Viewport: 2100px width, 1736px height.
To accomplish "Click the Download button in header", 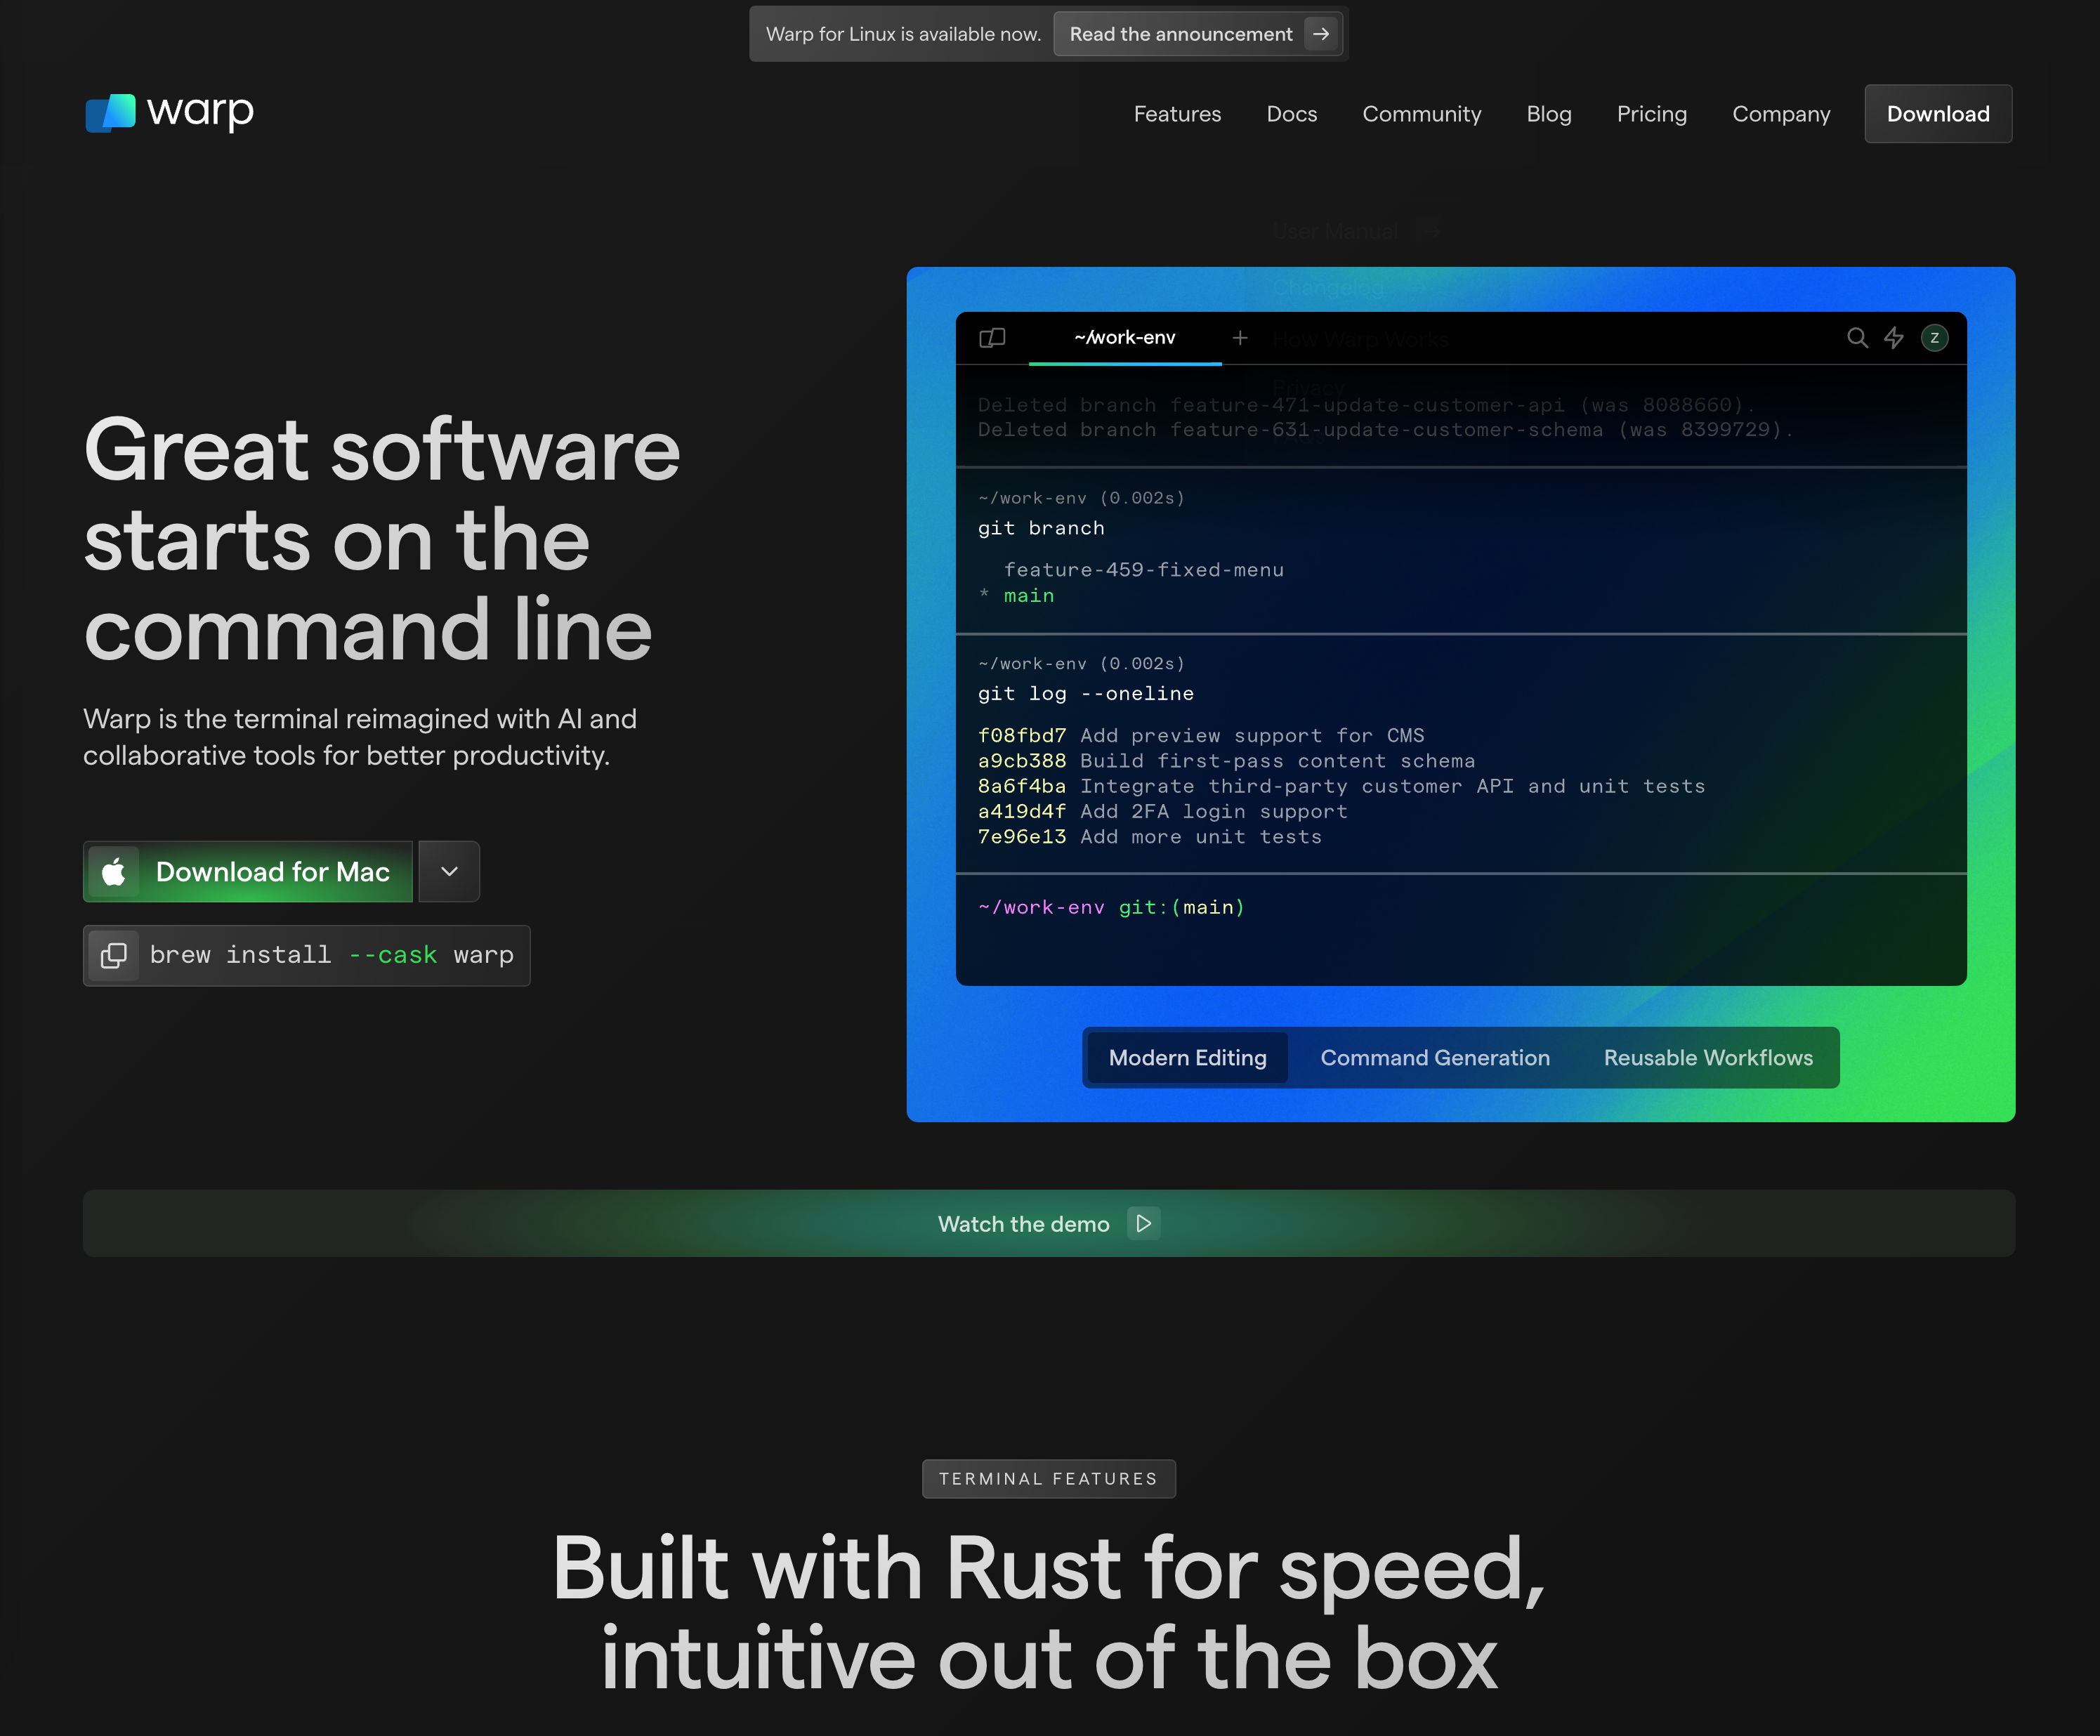I will [x=1938, y=114].
